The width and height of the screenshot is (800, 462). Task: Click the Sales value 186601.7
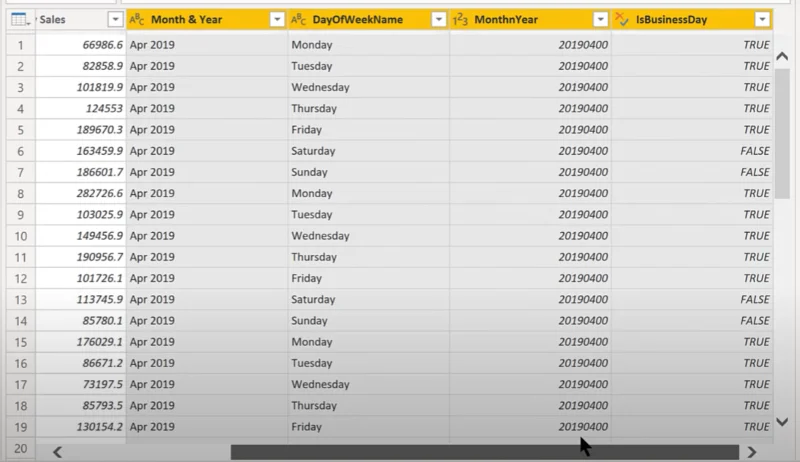click(99, 172)
